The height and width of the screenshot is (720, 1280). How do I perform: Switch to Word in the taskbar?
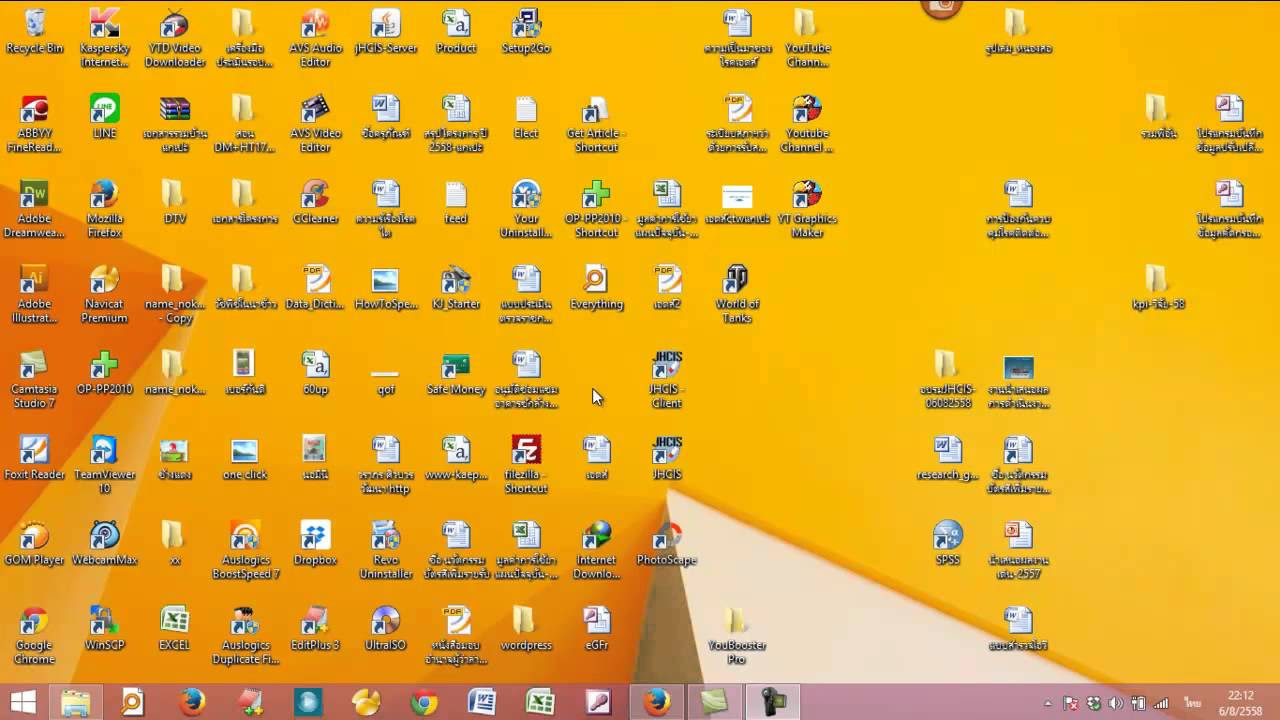[x=482, y=702]
